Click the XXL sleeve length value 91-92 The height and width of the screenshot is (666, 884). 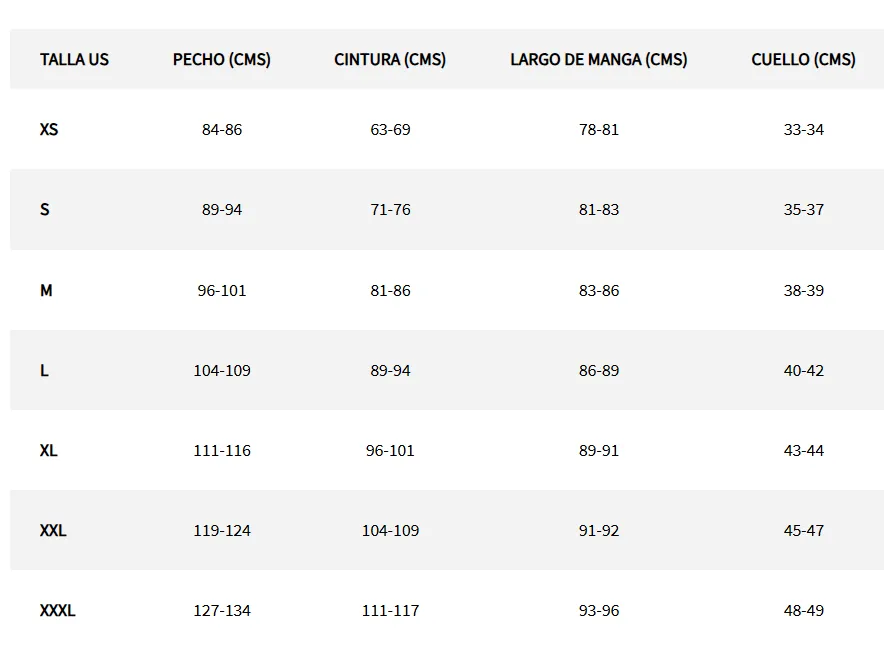[599, 531]
